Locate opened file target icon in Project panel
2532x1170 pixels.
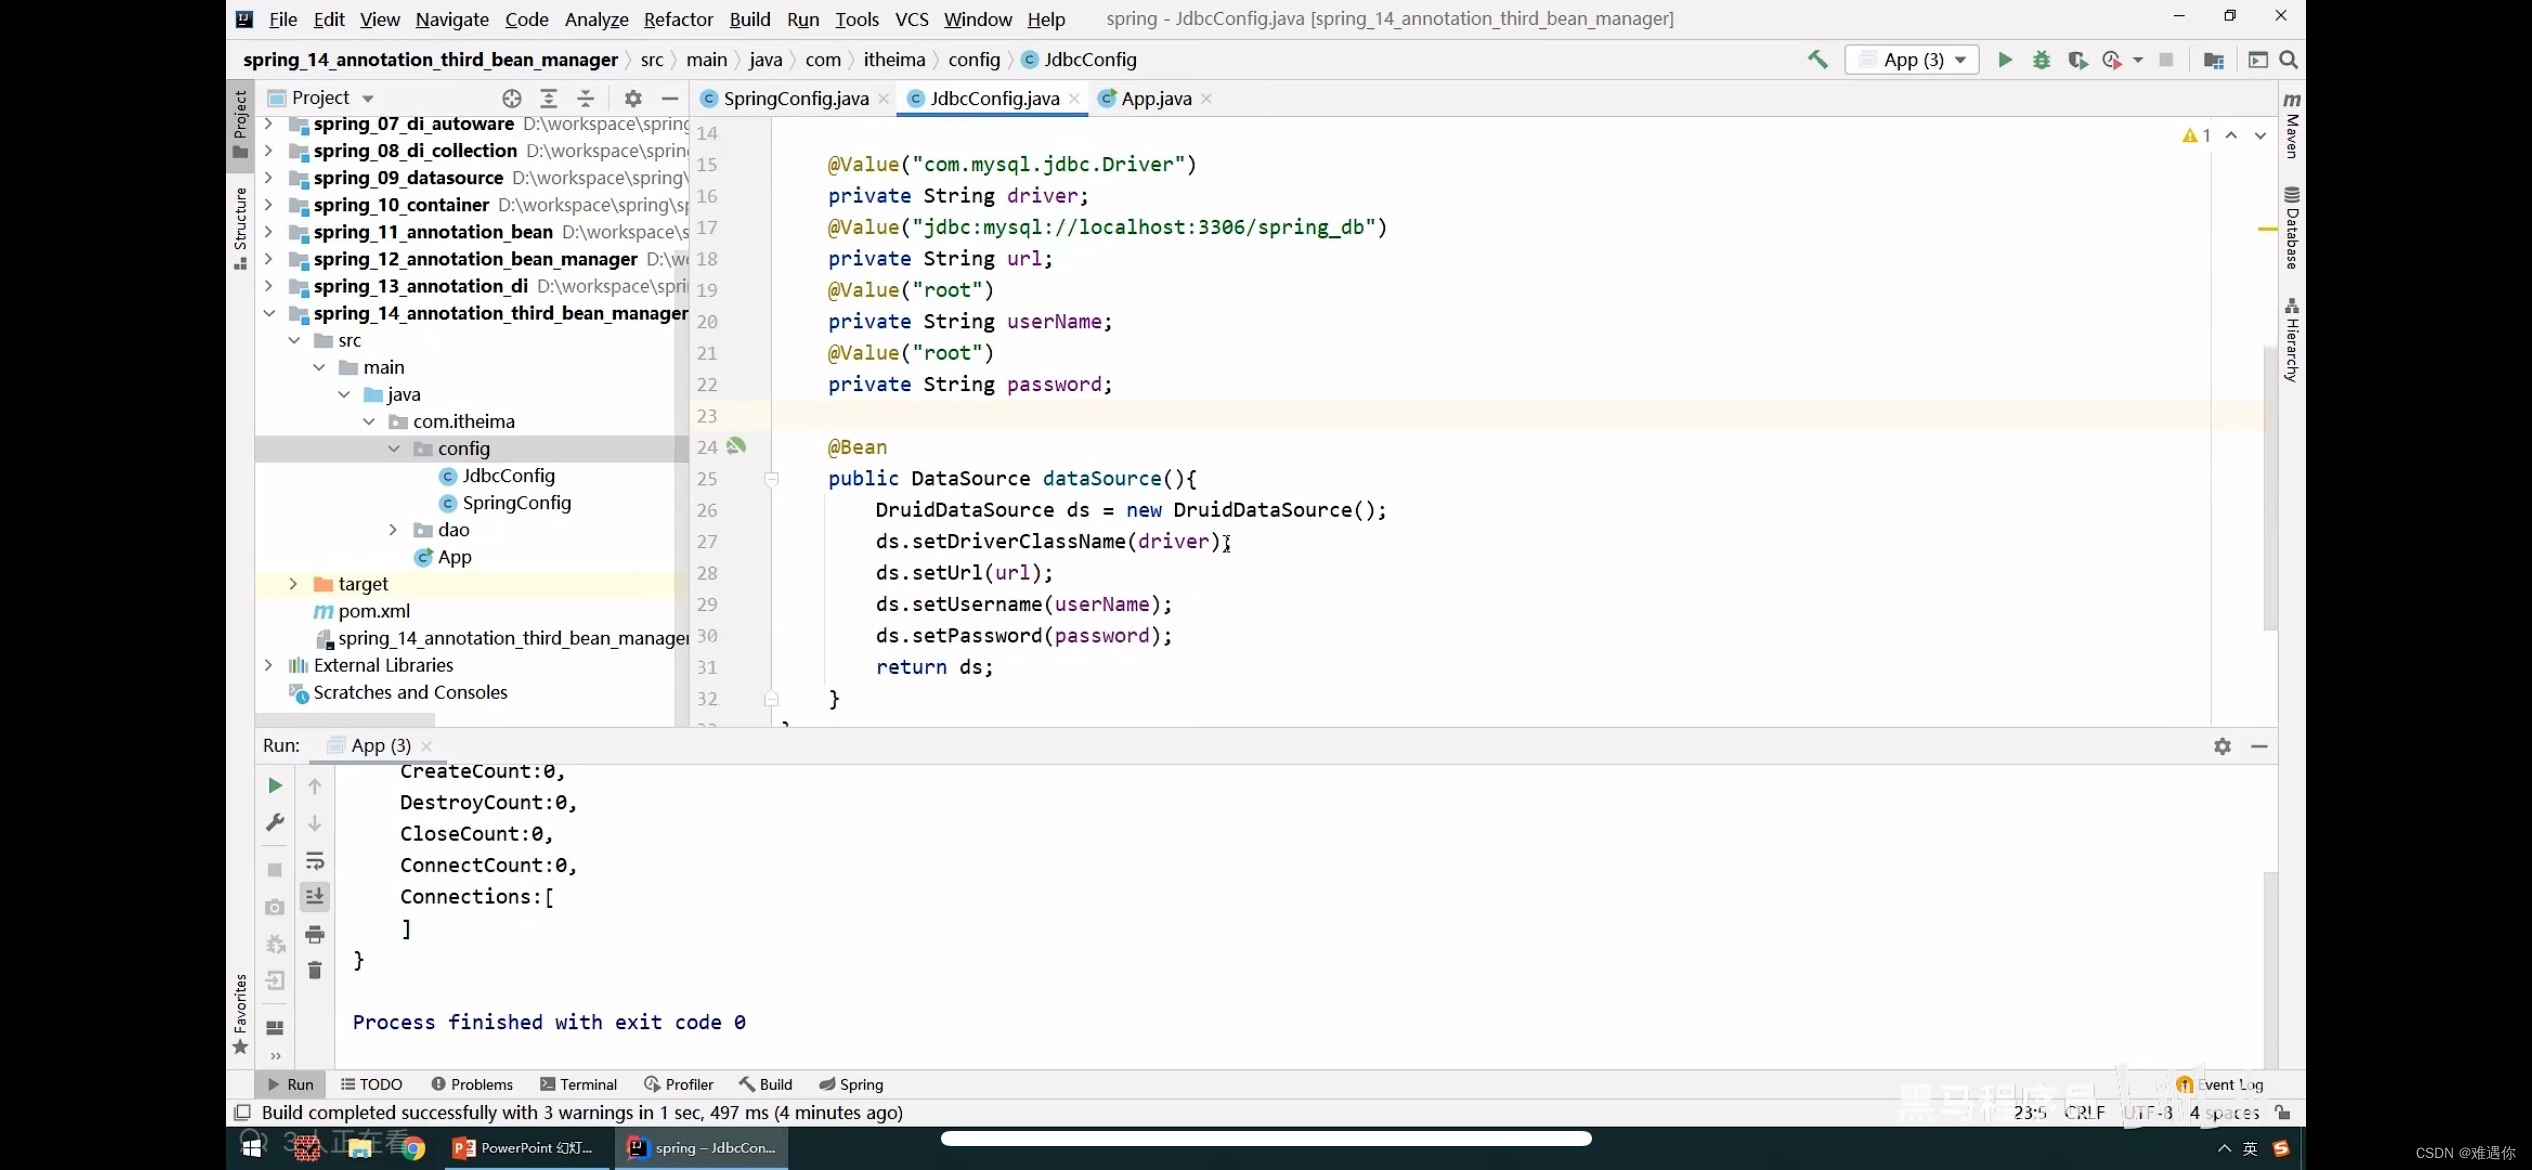[x=512, y=98]
